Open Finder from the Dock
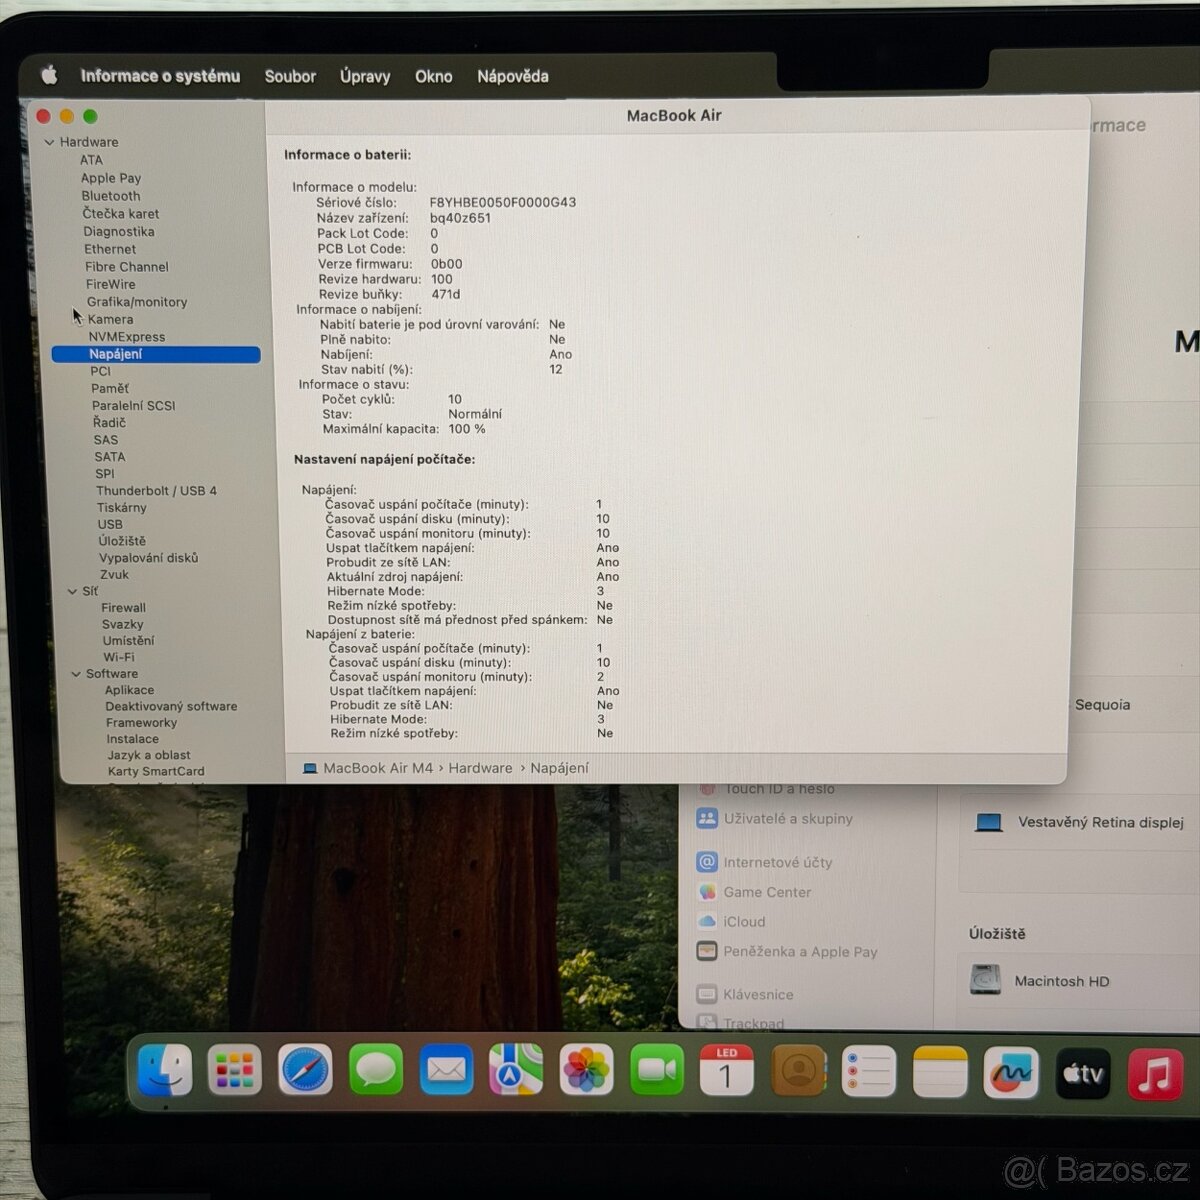Screen dimensions: 1200x1200 (165, 1071)
